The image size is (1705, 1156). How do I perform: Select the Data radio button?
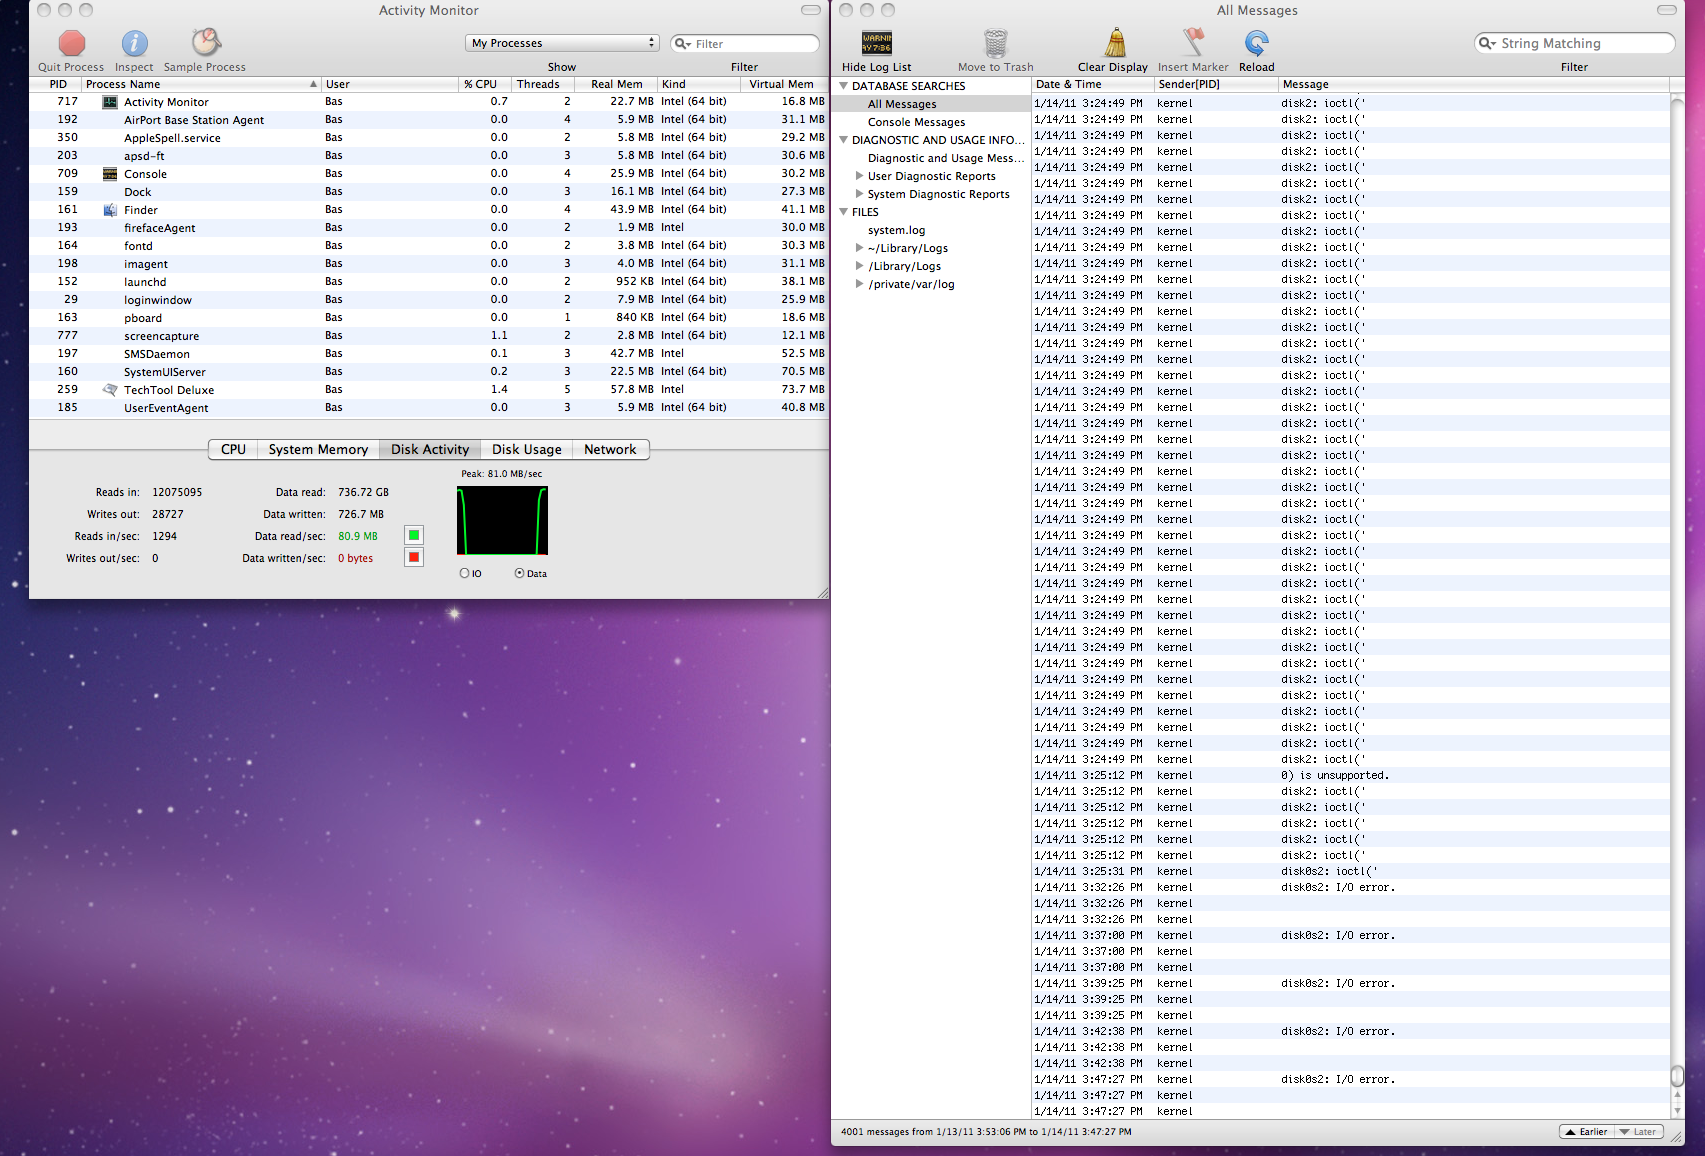pos(519,573)
